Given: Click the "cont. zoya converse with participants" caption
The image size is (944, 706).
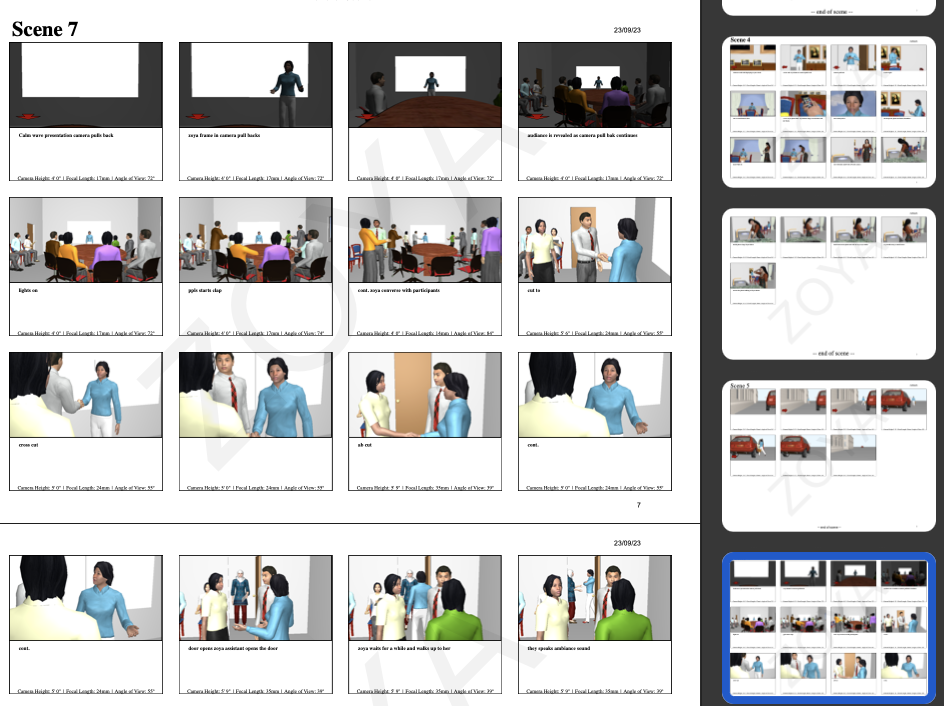Looking at the screenshot, I should click(x=398, y=290).
